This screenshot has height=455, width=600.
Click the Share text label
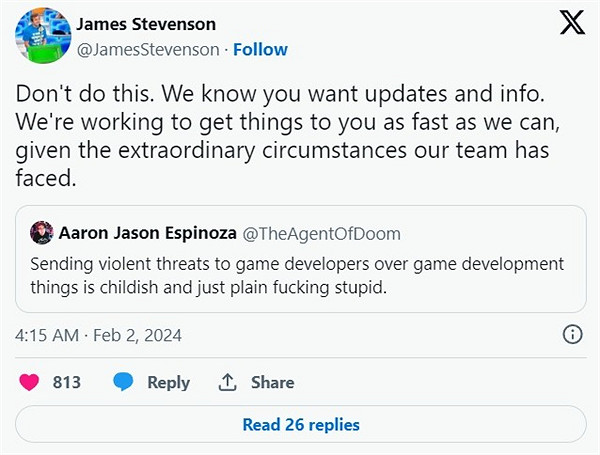click(x=272, y=382)
